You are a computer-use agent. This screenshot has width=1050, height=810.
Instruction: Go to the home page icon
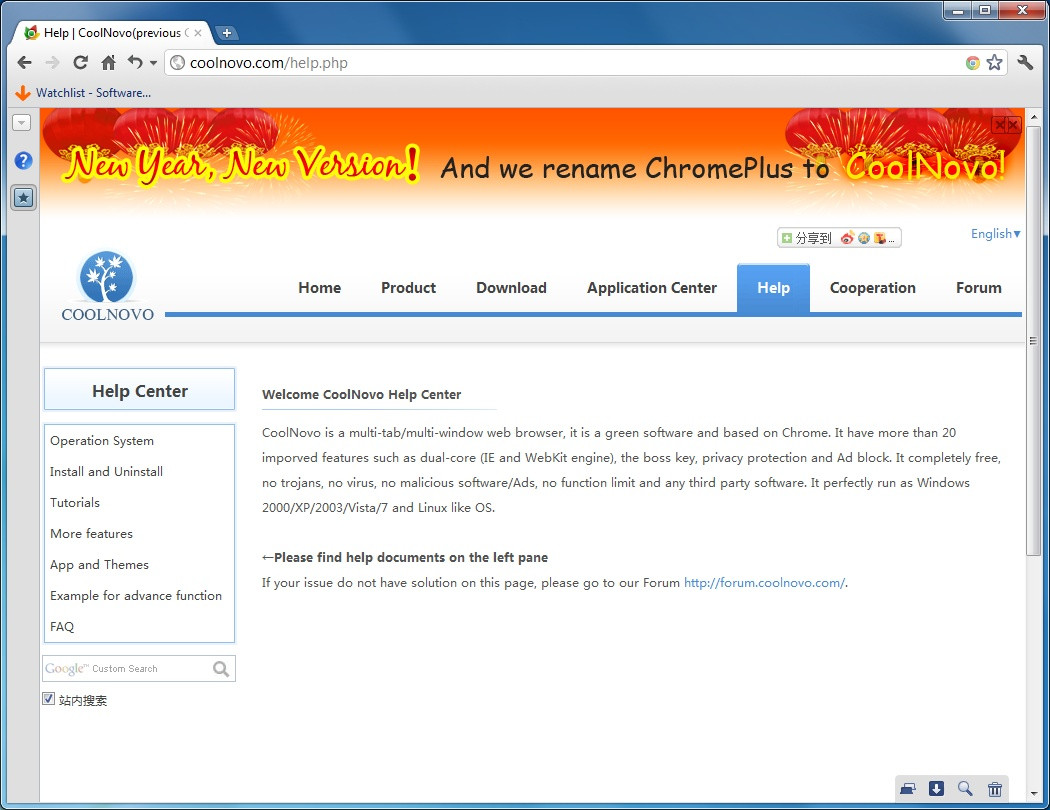click(108, 63)
